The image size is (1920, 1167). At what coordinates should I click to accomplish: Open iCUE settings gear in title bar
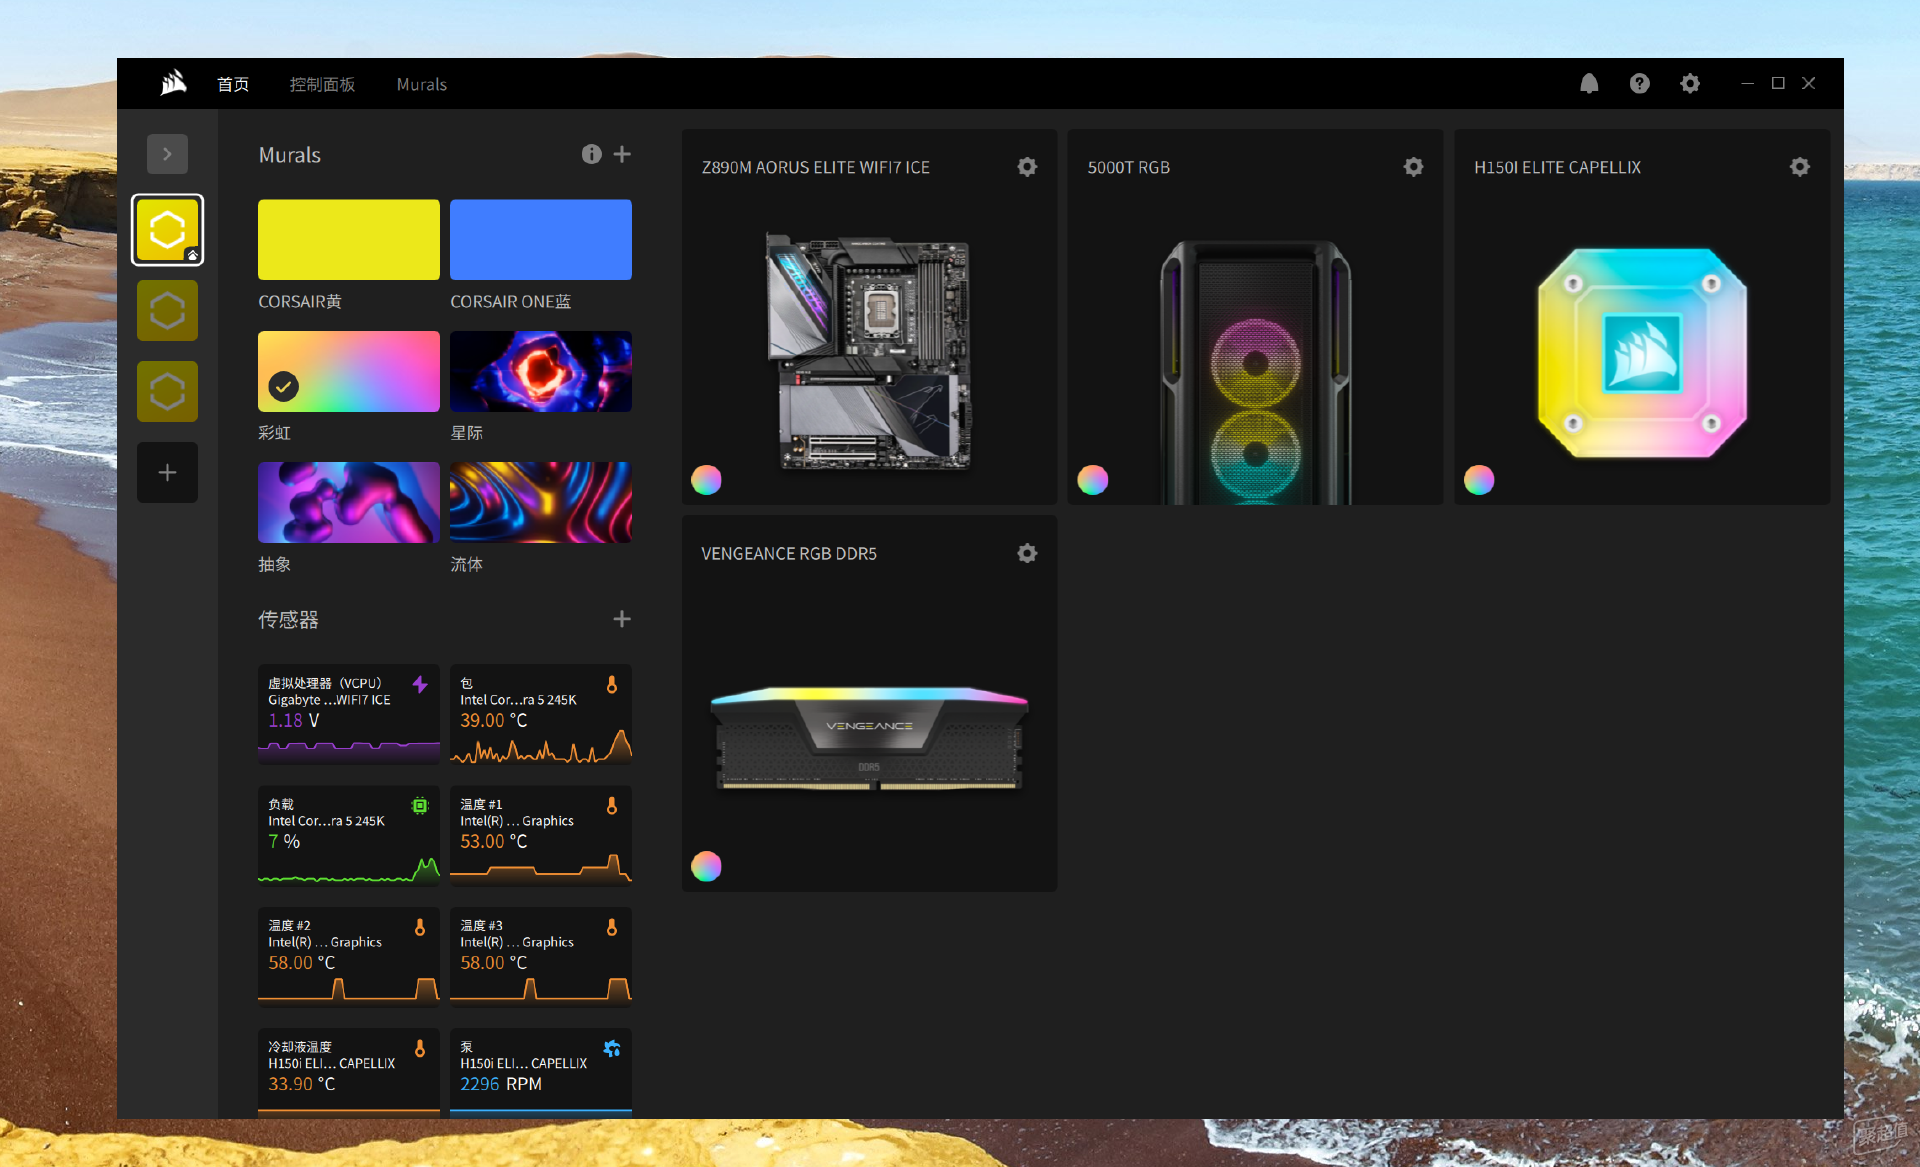tap(1690, 83)
